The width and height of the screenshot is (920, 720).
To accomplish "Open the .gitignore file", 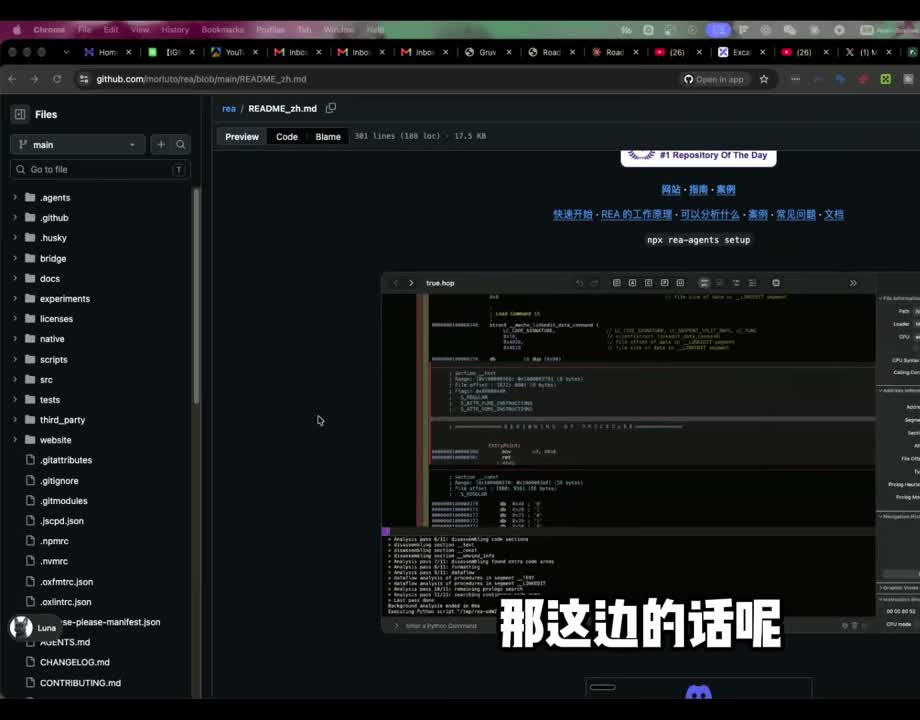I will (x=59, y=481).
